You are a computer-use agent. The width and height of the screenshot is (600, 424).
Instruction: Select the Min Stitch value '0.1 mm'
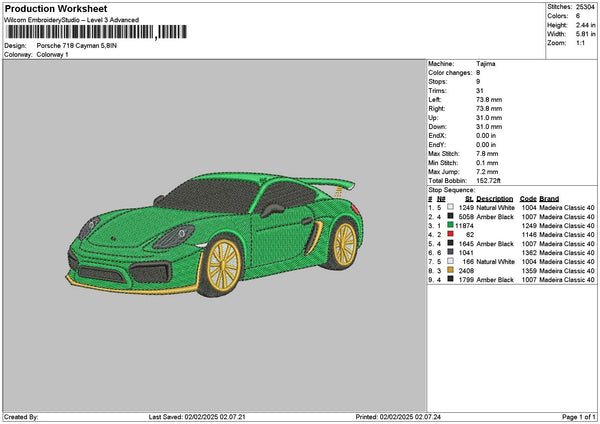(487, 163)
